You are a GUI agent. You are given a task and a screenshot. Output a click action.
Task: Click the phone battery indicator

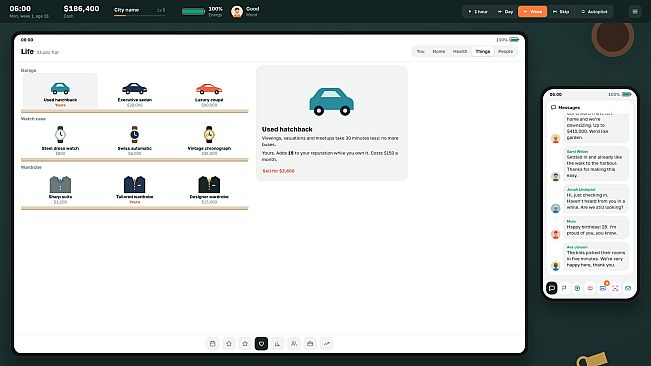point(626,95)
